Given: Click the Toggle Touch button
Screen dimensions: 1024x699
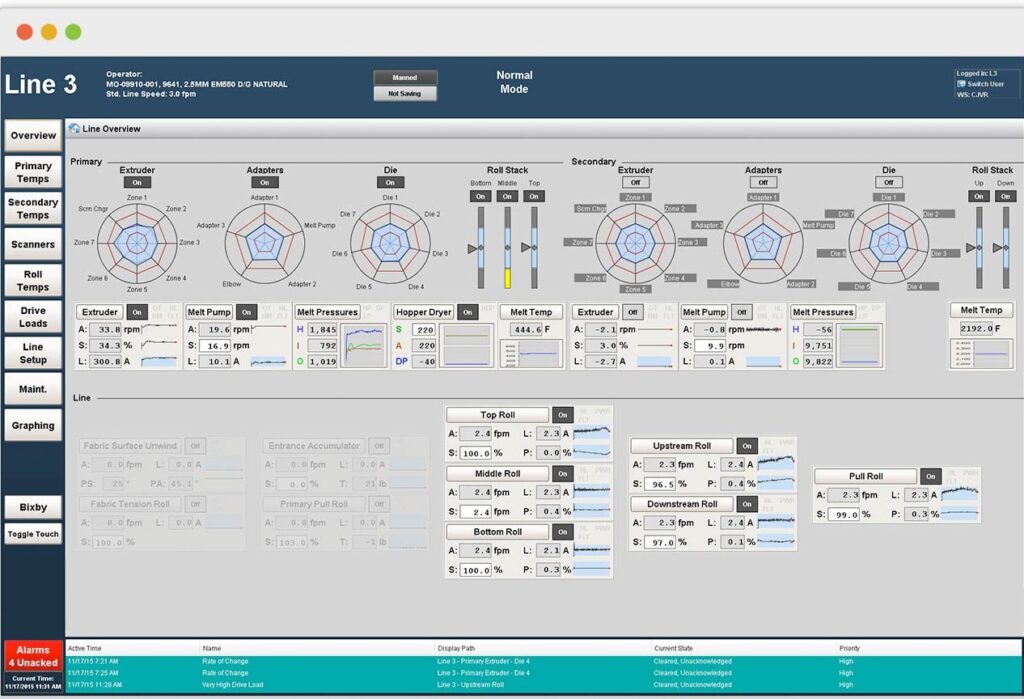Looking at the screenshot, I should [33, 534].
